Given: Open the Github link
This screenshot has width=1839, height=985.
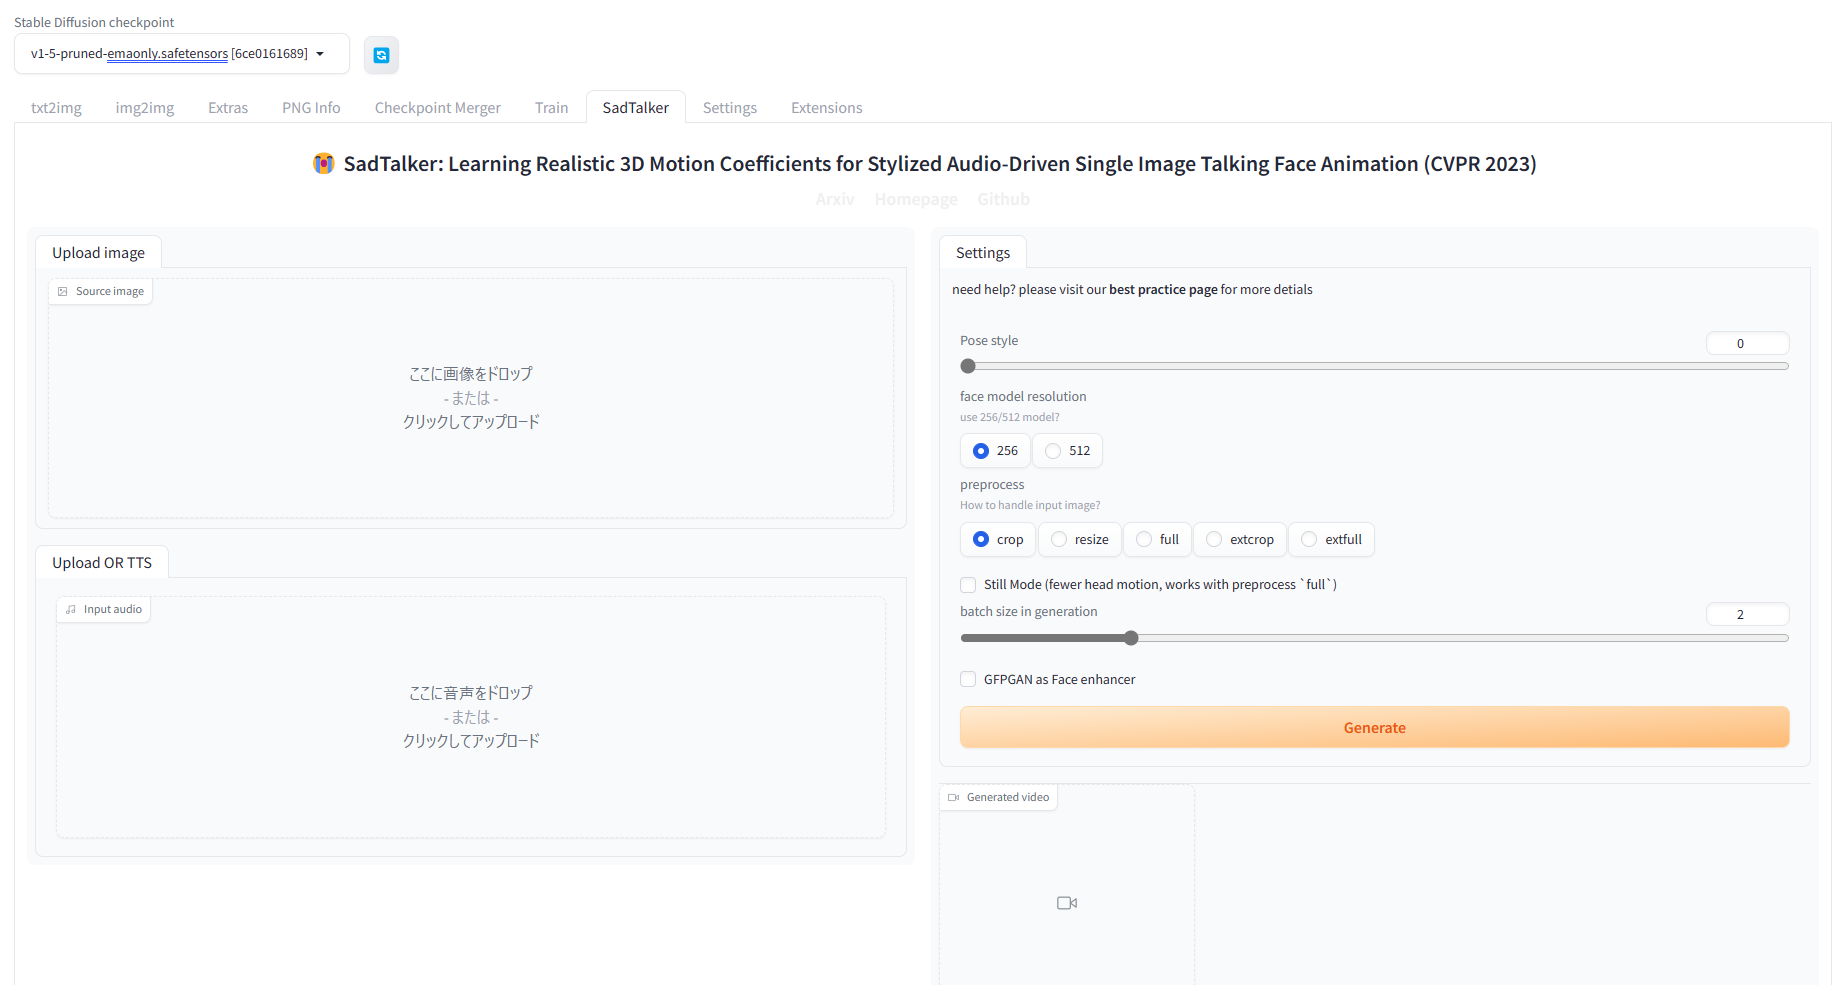Looking at the screenshot, I should pyautogui.click(x=1004, y=200).
